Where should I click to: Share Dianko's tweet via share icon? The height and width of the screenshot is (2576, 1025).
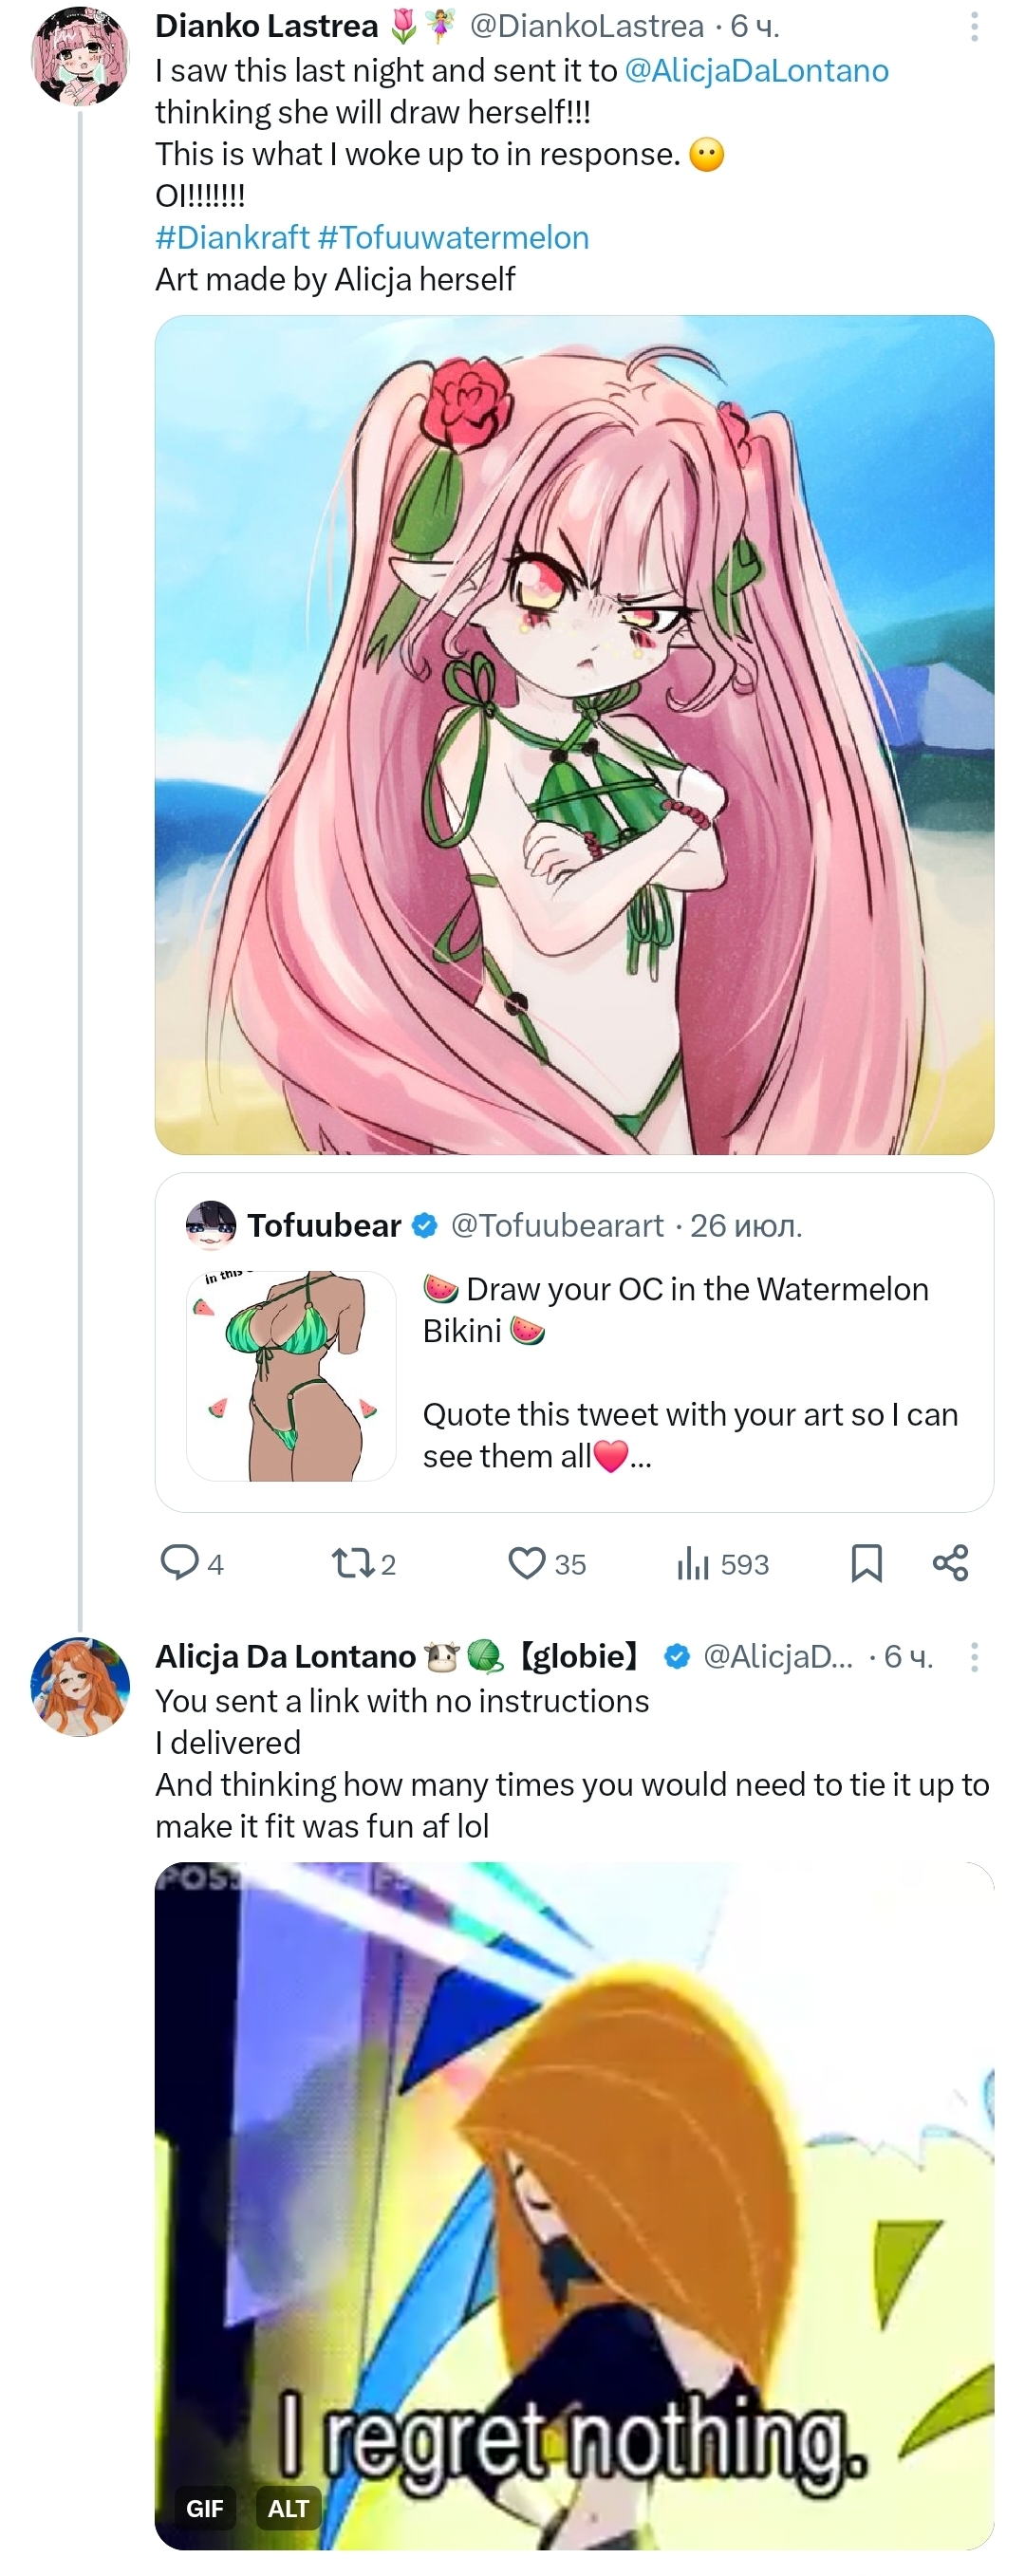pyautogui.click(x=950, y=1563)
